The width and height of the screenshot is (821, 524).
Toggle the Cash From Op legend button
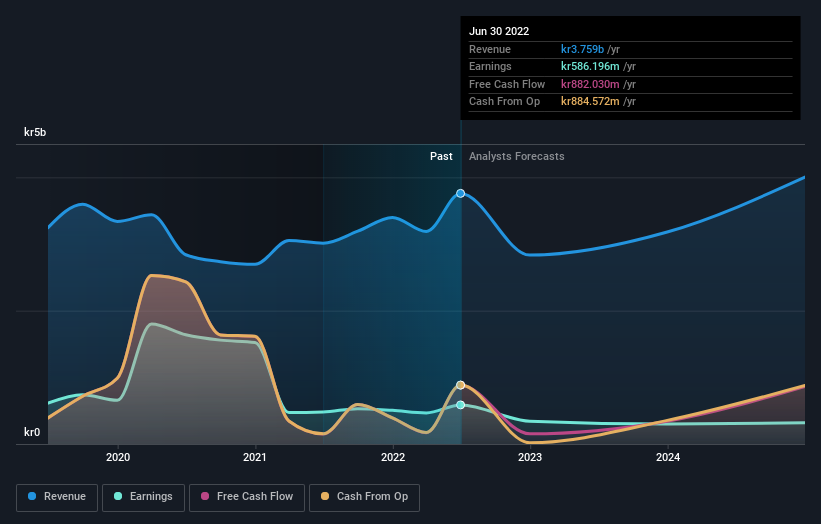click(364, 497)
